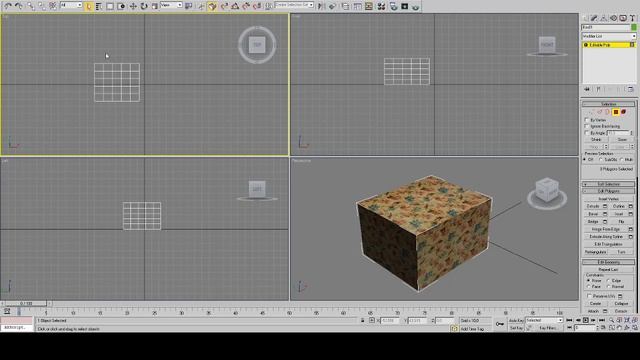Click the Extrude button in Edit Polygons
The width and height of the screenshot is (640, 360).
point(593,206)
